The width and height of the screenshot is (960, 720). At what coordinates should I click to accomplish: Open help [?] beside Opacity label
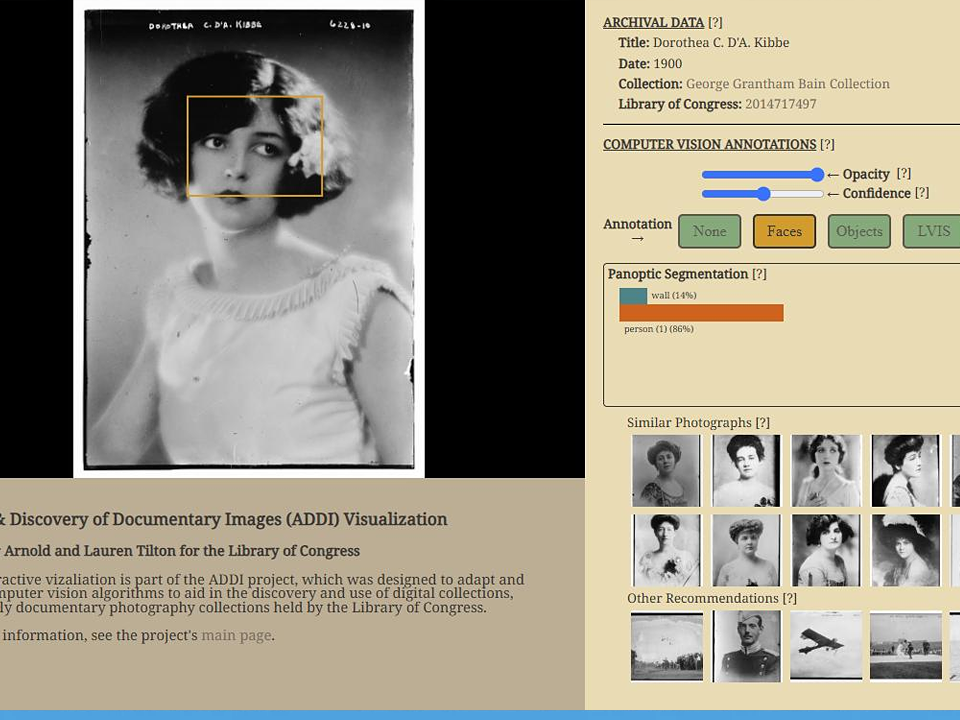pyautogui.click(x=904, y=174)
